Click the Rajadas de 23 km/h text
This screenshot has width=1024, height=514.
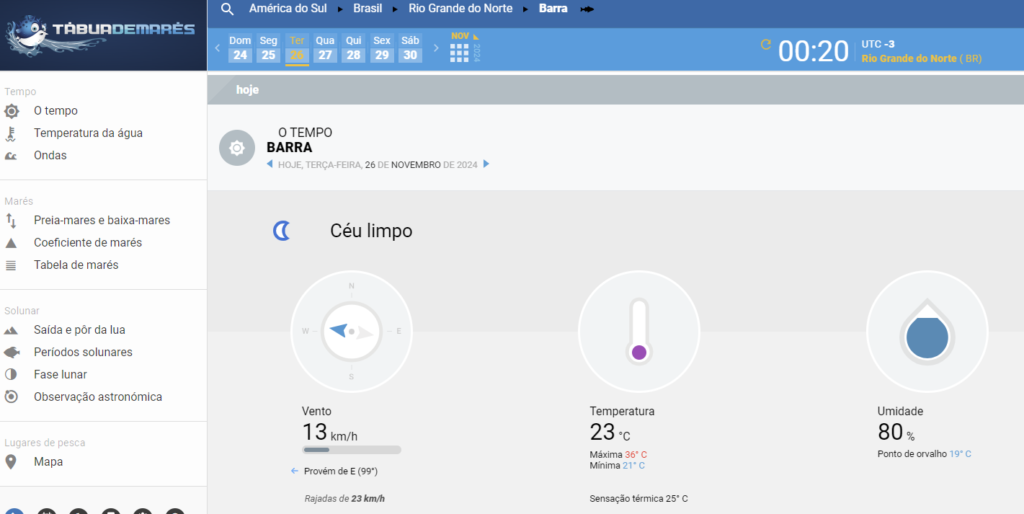pyautogui.click(x=344, y=499)
